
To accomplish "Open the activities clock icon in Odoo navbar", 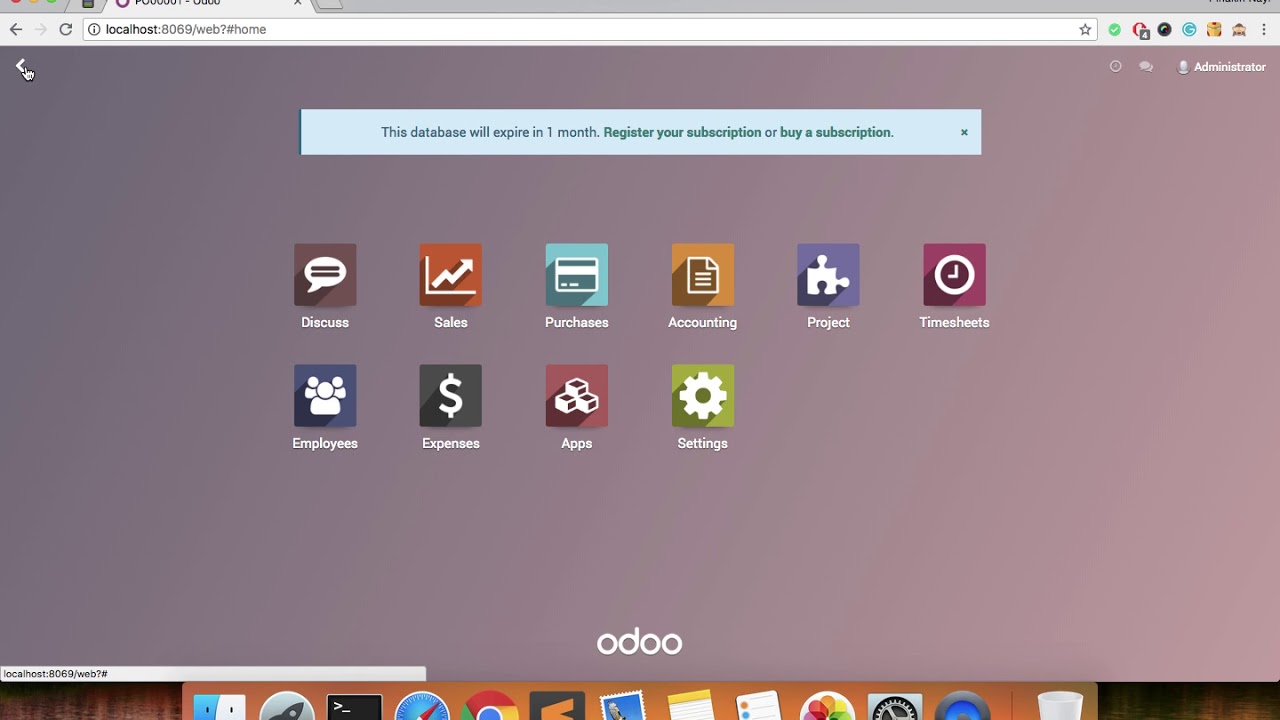I will [x=1116, y=66].
